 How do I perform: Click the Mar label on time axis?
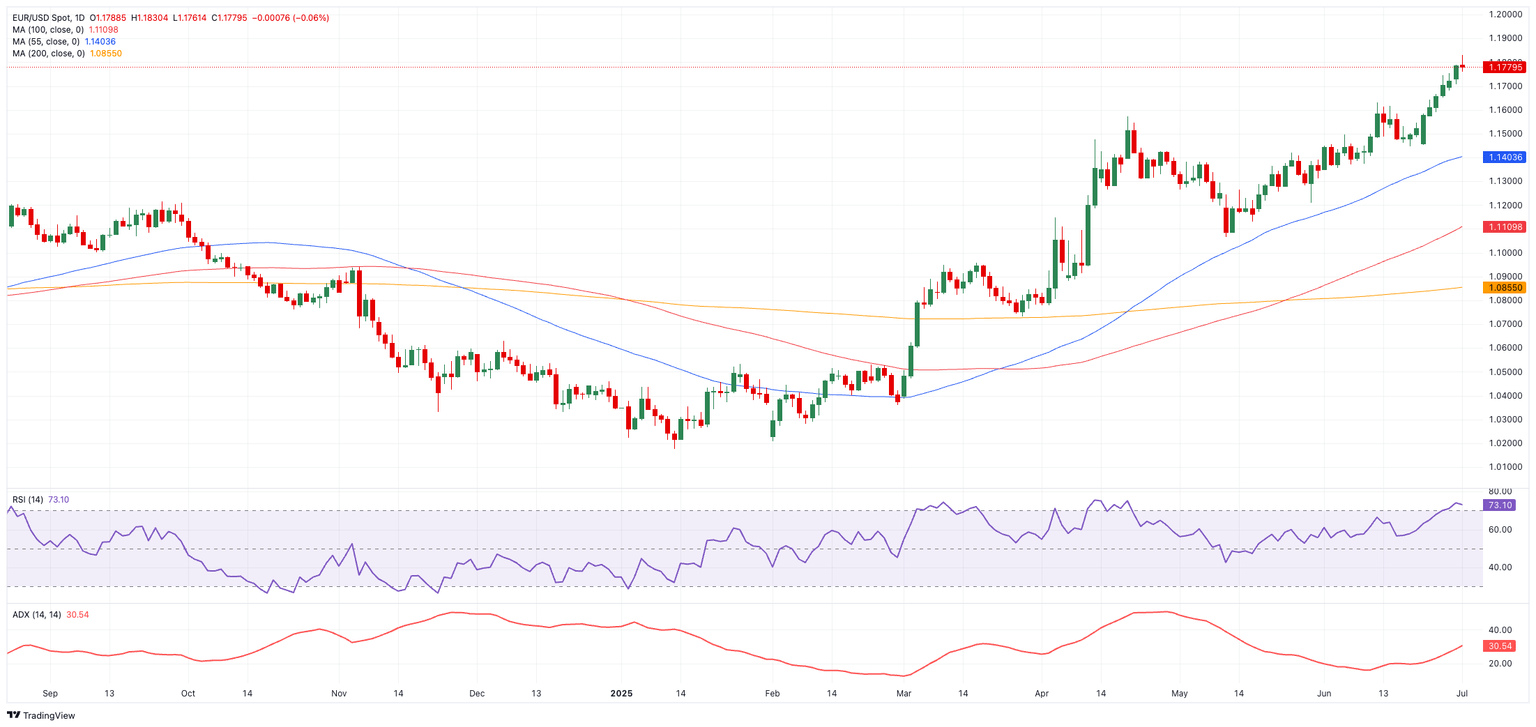tap(903, 692)
